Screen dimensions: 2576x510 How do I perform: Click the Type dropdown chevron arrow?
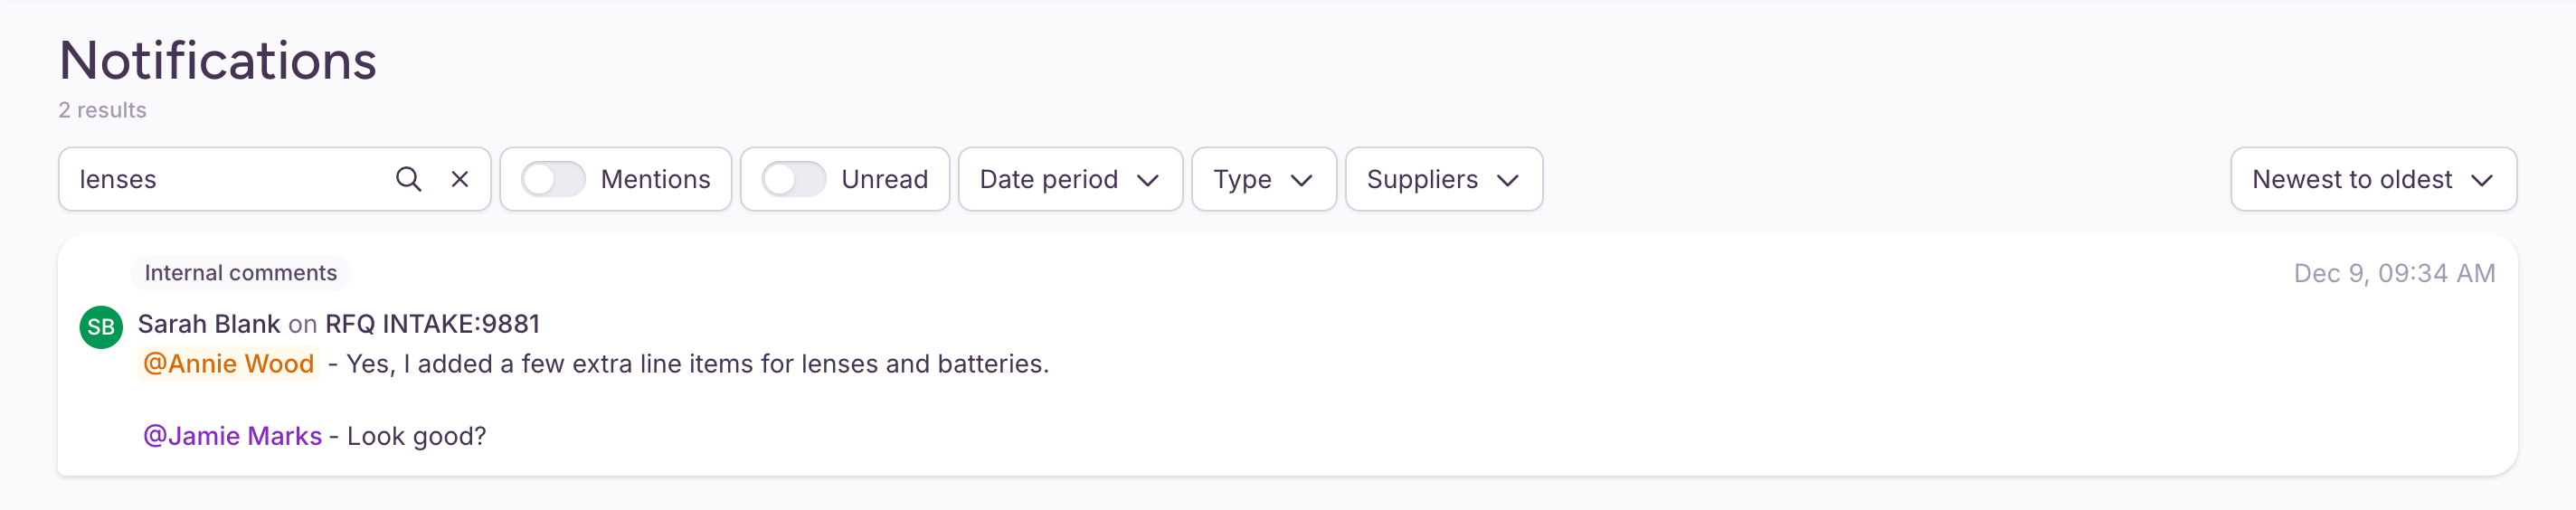point(1301,180)
